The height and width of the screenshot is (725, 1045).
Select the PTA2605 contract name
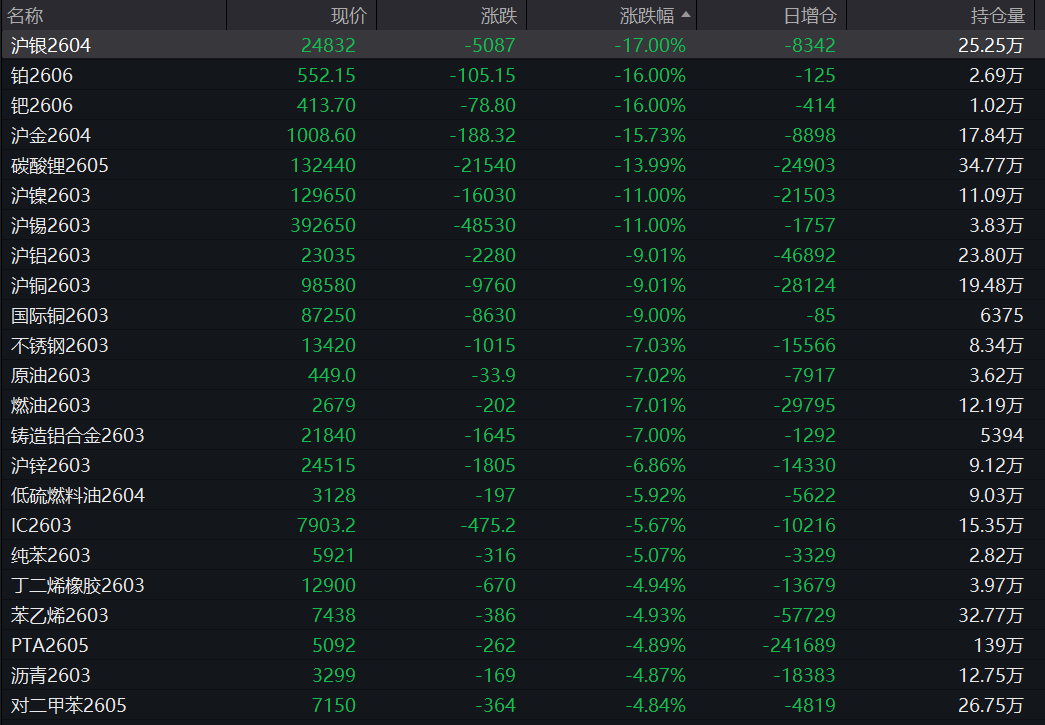(50, 645)
